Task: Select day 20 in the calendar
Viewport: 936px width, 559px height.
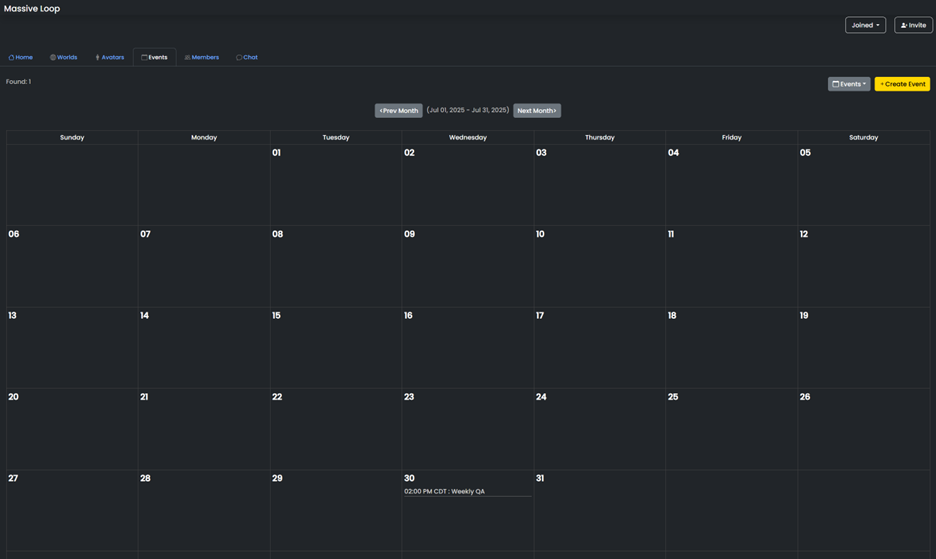Action: [72, 429]
